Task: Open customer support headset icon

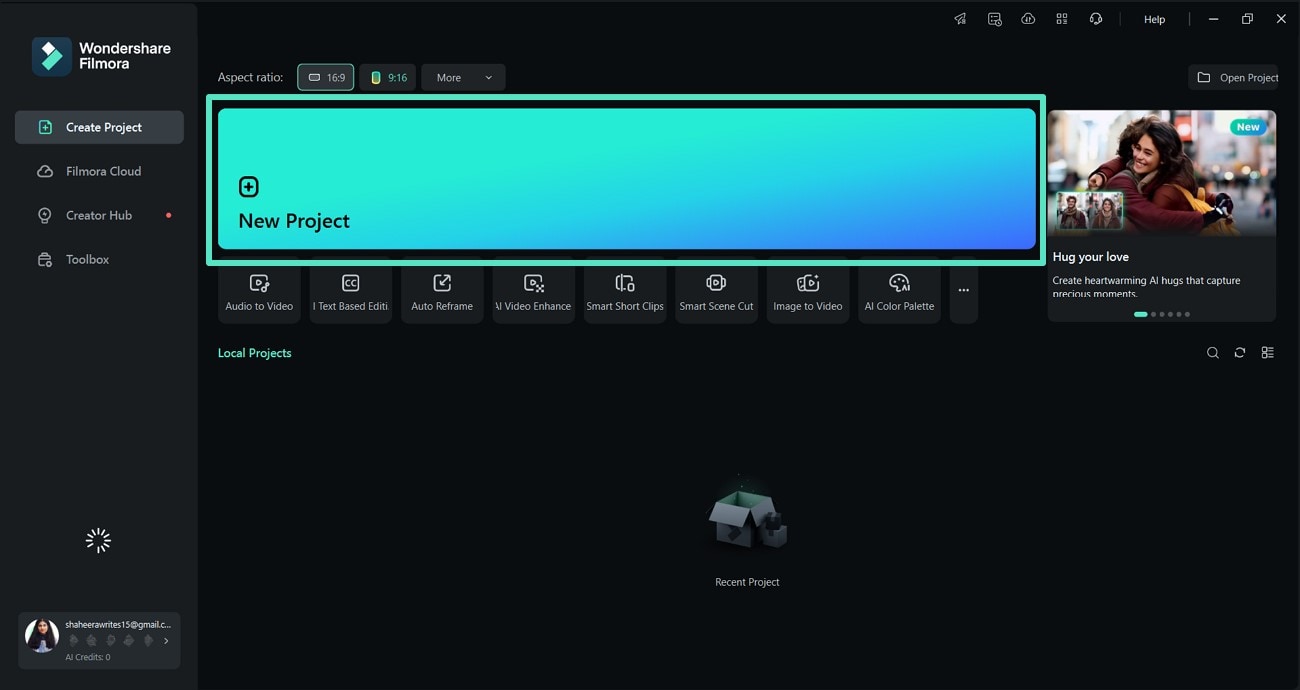Action: pyautogui.click(x=1096, y=19)
